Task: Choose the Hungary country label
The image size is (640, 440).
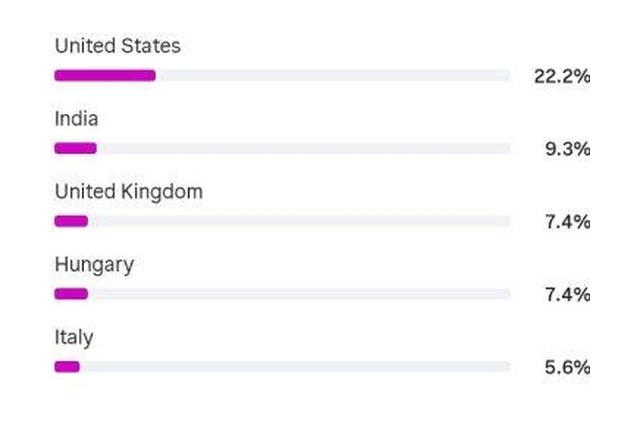Action: 94,265
